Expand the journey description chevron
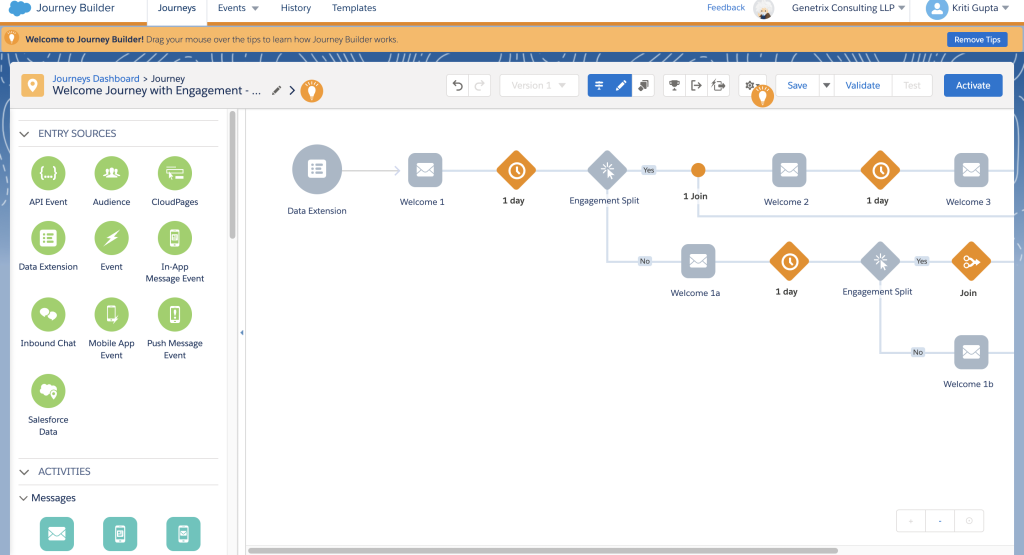Screen dimensions: 1024x555 point(292,91)
